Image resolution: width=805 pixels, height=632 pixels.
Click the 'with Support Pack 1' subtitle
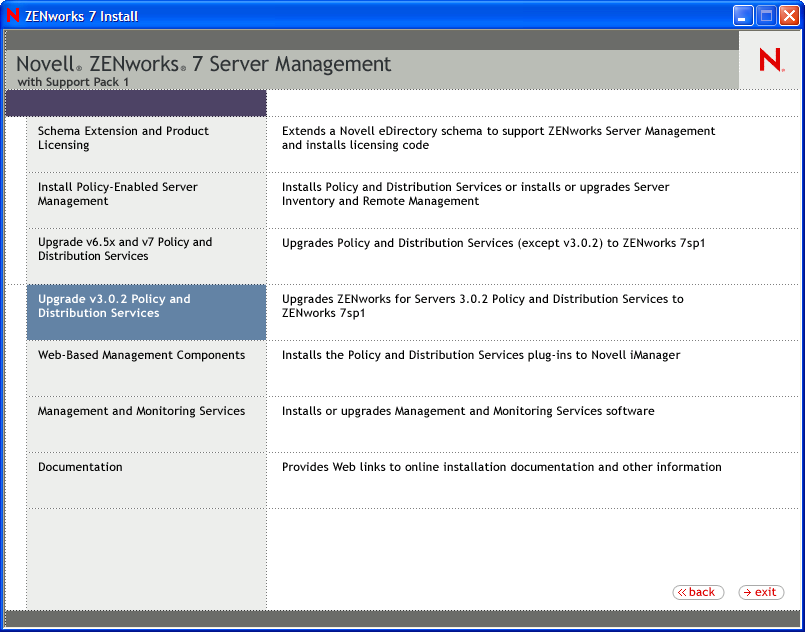pos(73,82)
